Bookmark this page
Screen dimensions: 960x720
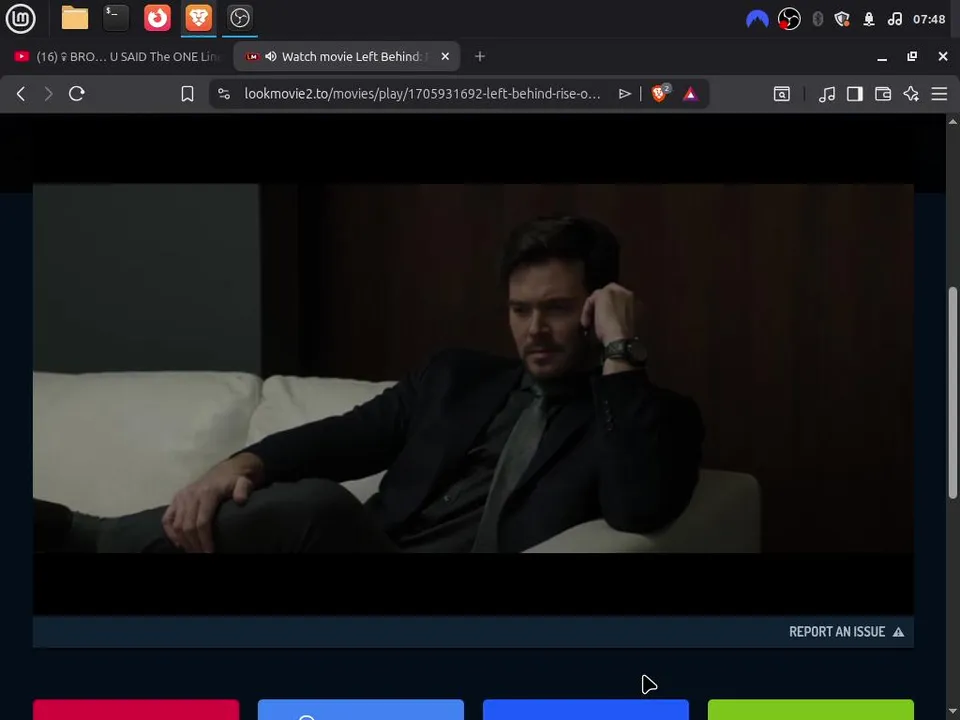point(187,94)
